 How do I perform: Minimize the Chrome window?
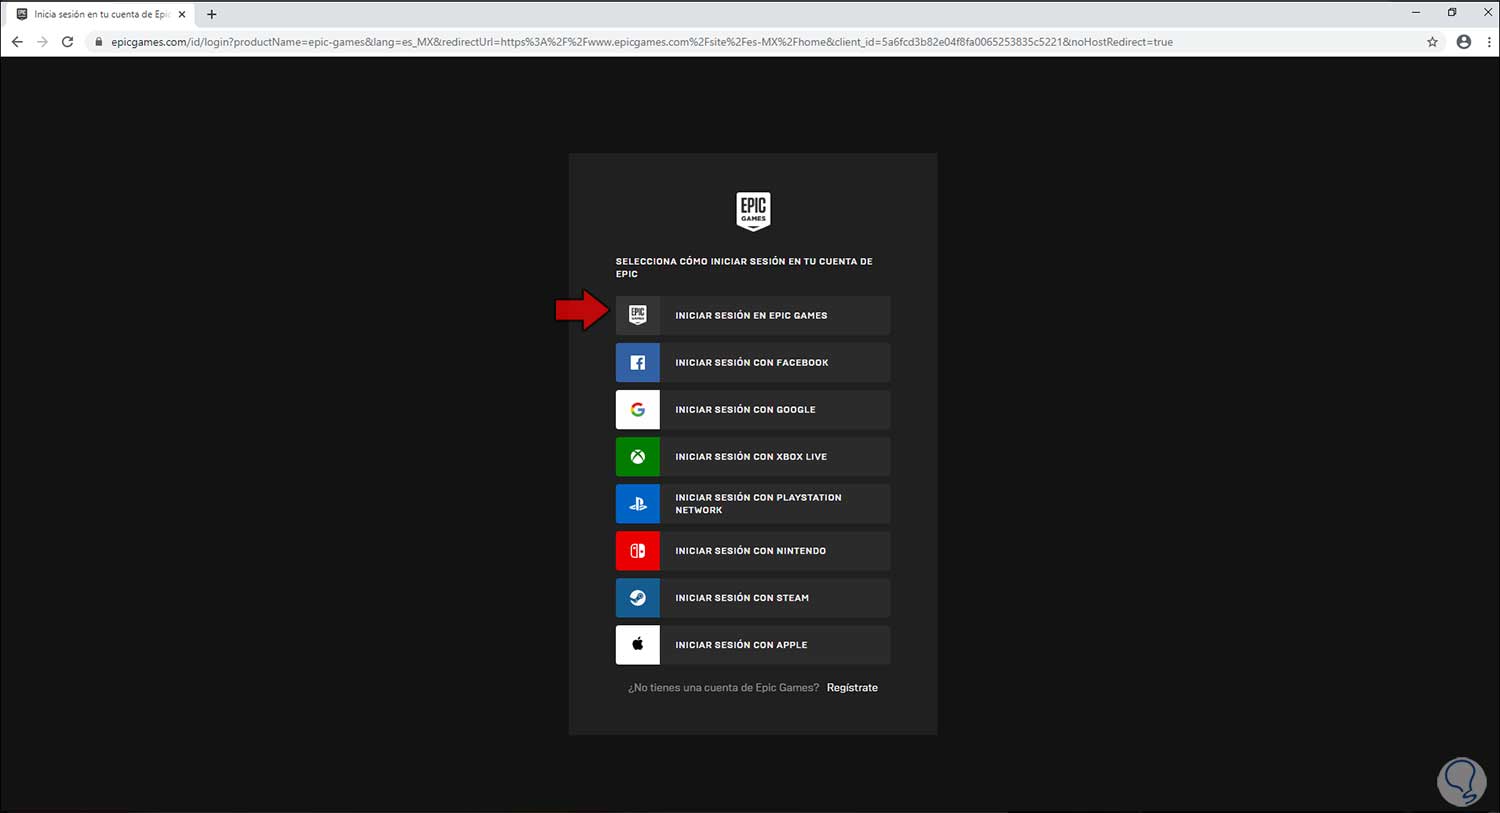click(1416, 12)
